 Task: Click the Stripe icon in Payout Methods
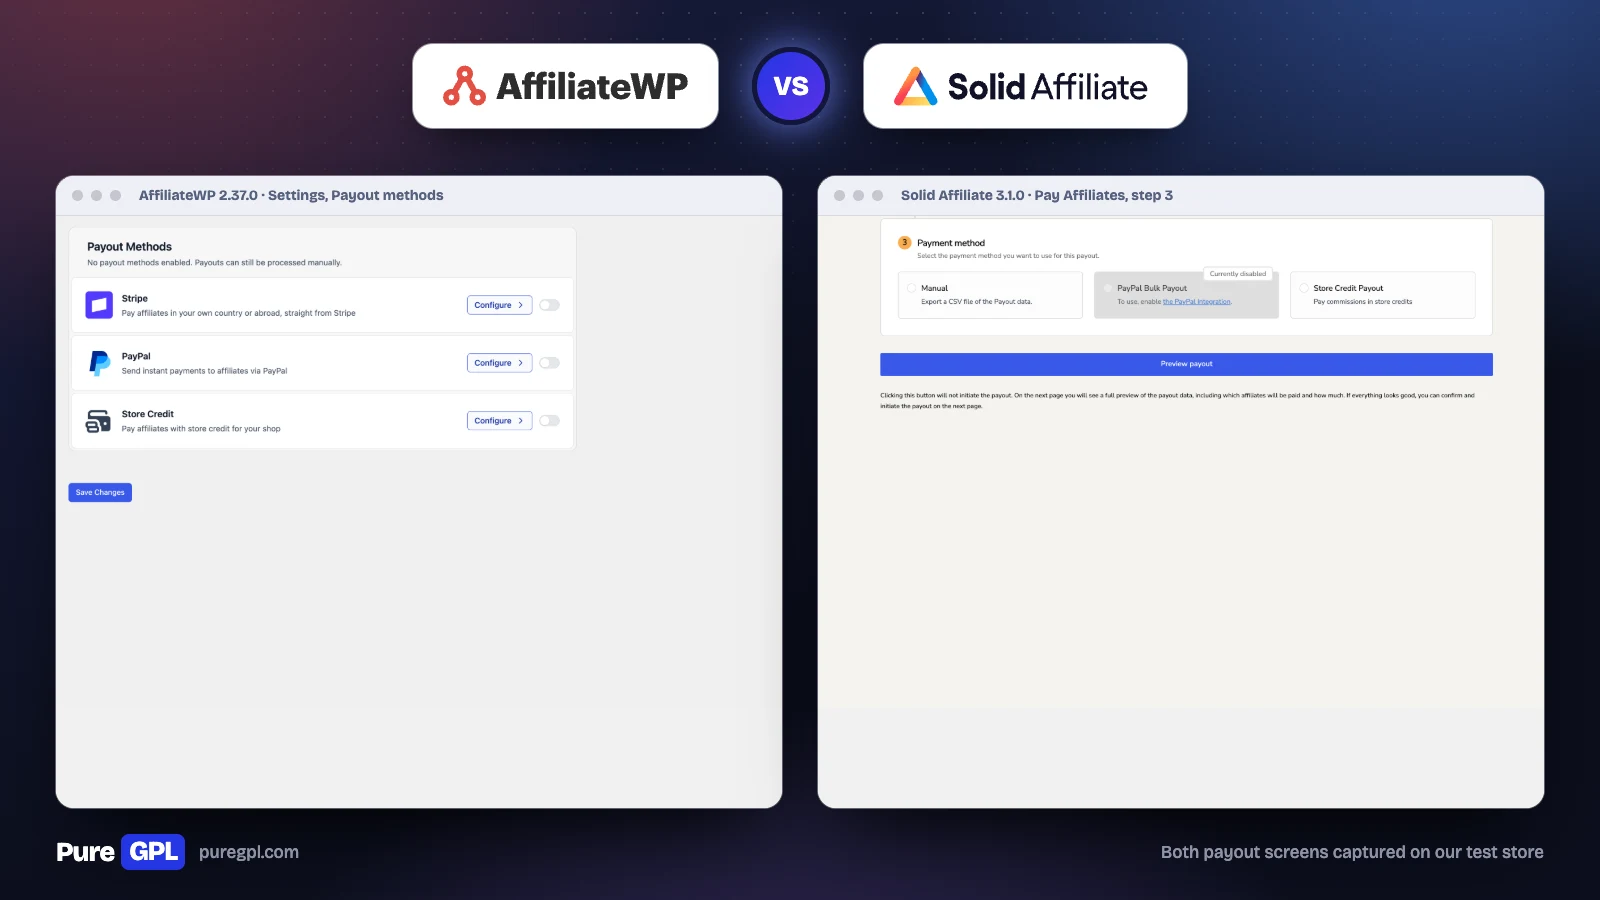pos(99,305)
